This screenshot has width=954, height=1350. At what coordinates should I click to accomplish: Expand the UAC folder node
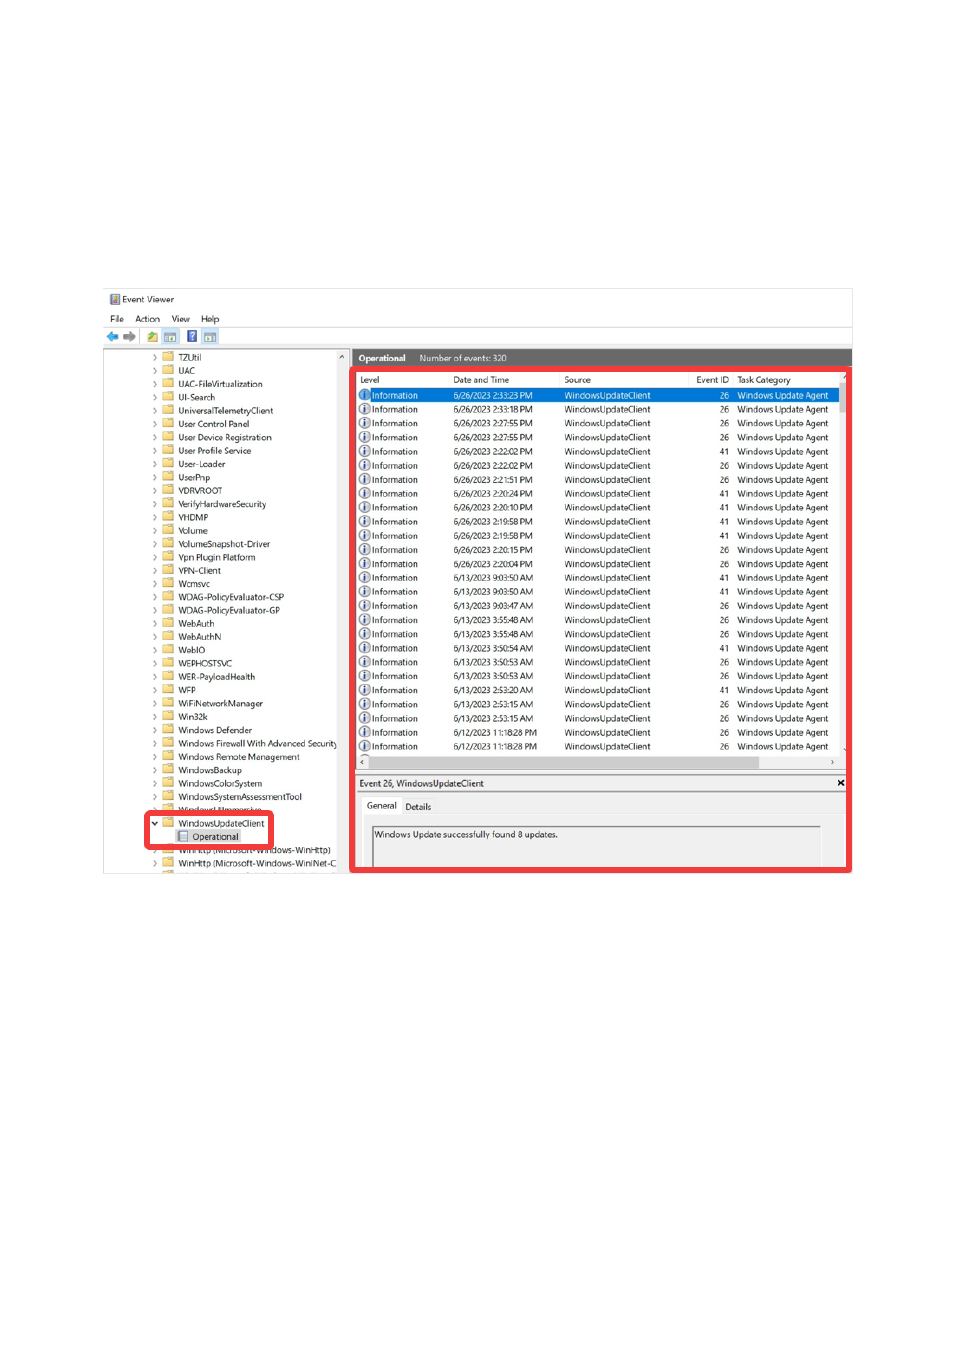(x=155, y=371)
